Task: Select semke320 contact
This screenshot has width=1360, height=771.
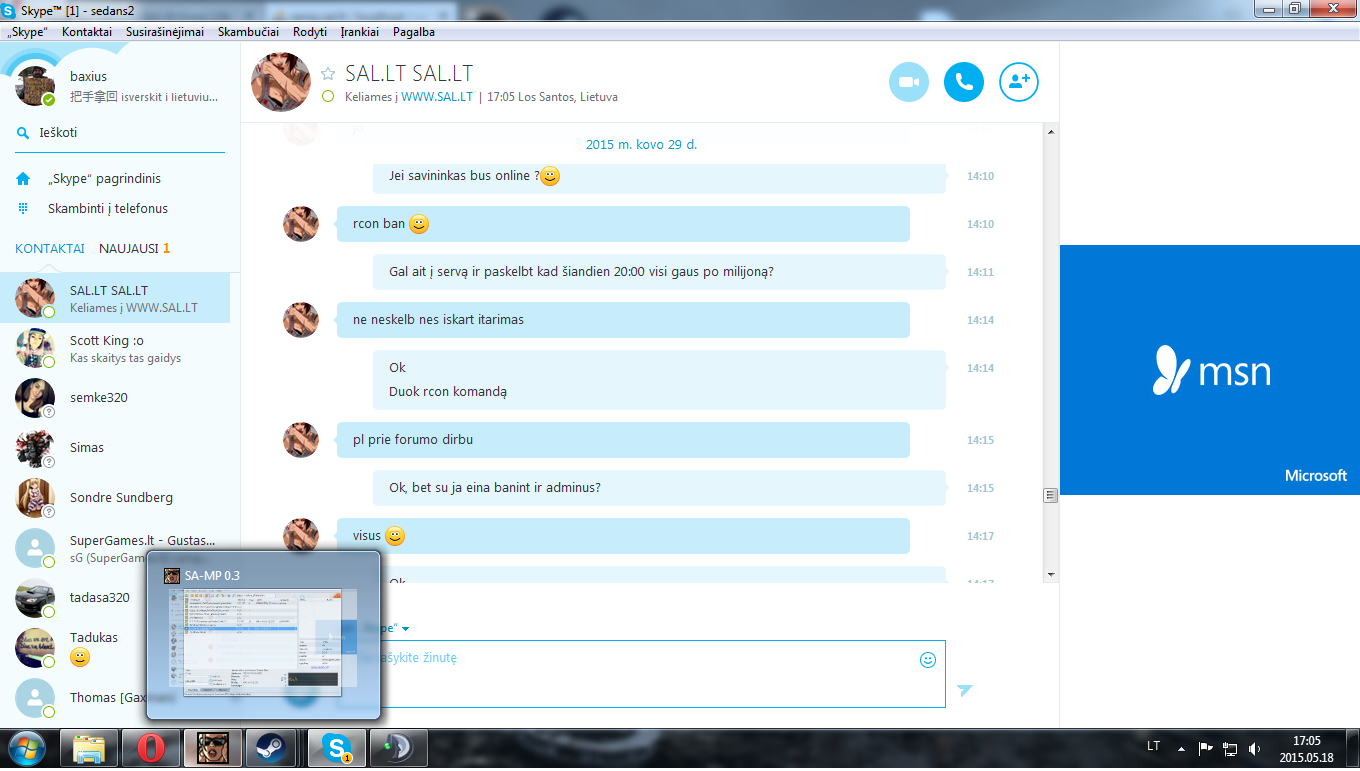Action: click(x=115, y=398)
